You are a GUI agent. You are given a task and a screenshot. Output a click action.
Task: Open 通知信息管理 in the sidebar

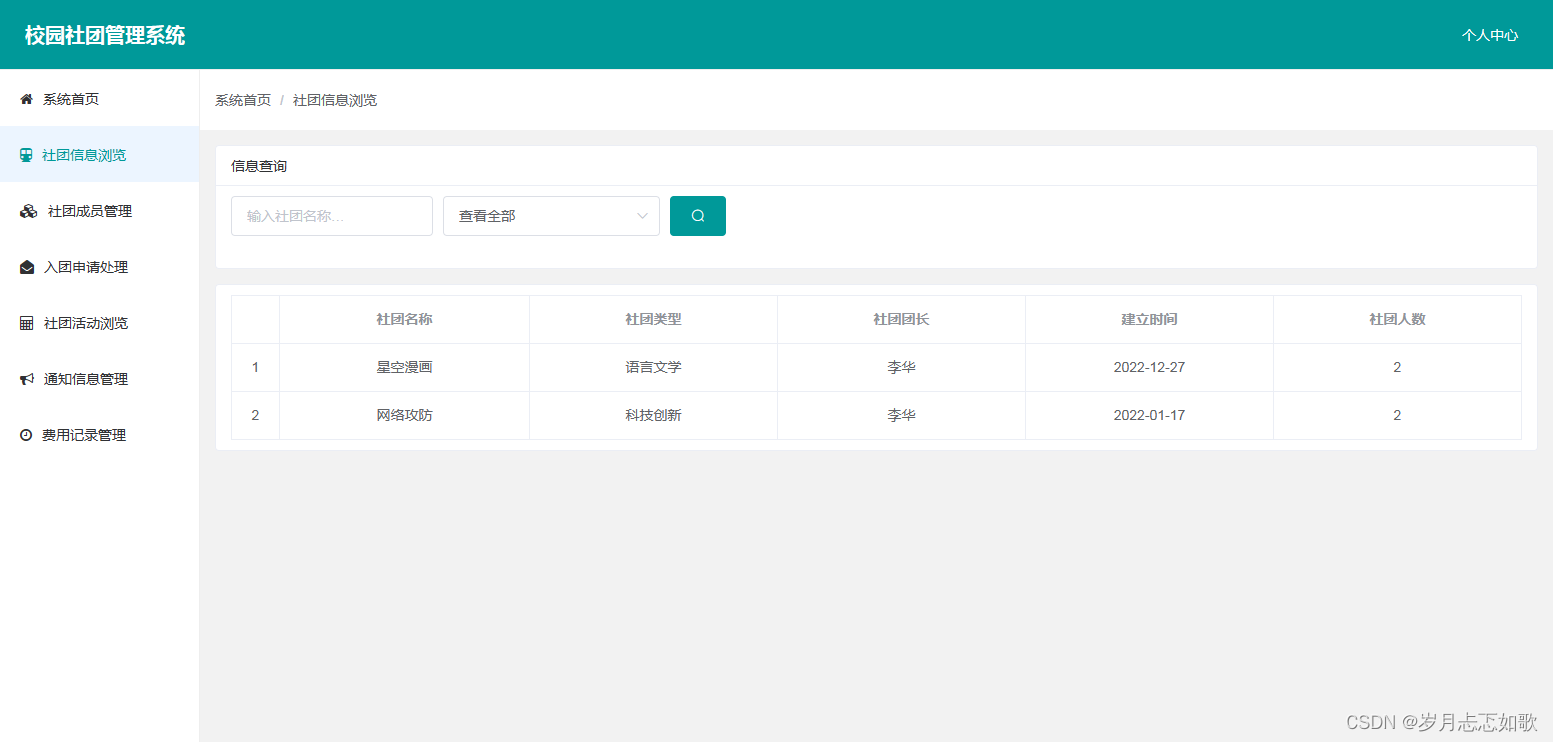click(100, 379)
